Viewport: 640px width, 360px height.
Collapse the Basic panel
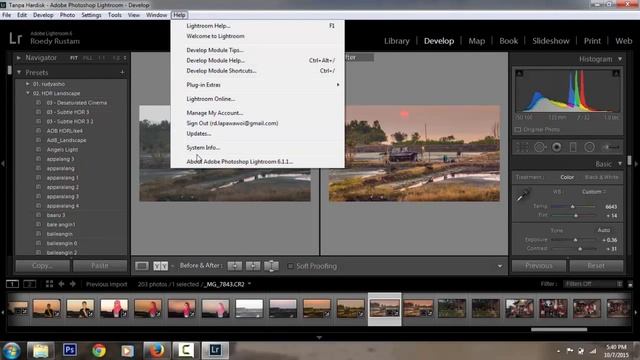[x=620, y=164]
